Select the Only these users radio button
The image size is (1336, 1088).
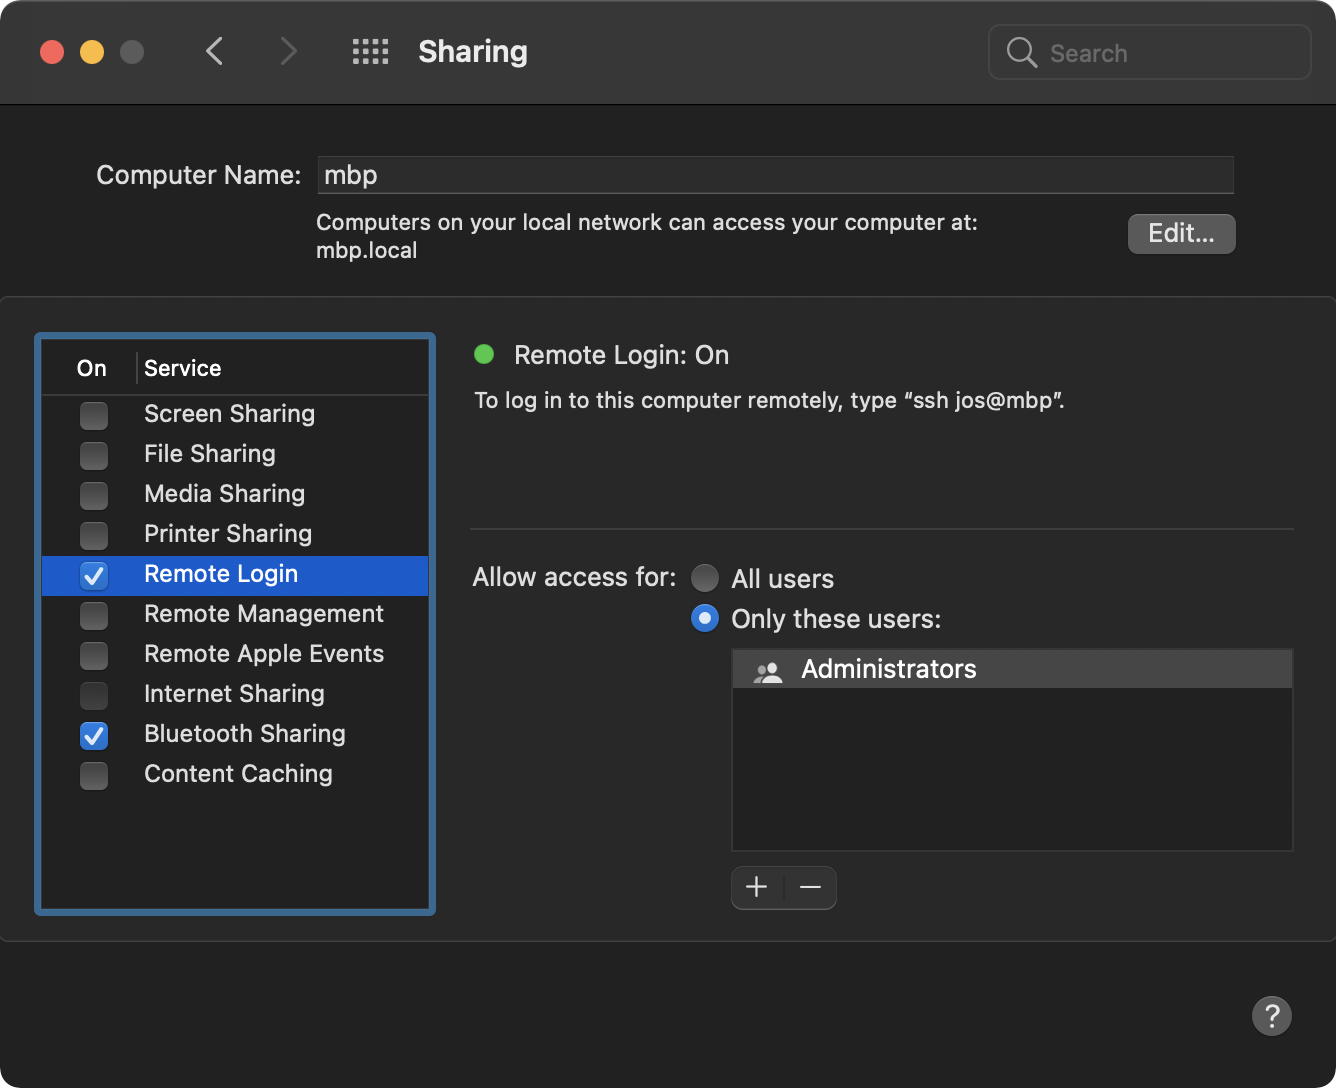pyautogui.click(x=705, y=618)
